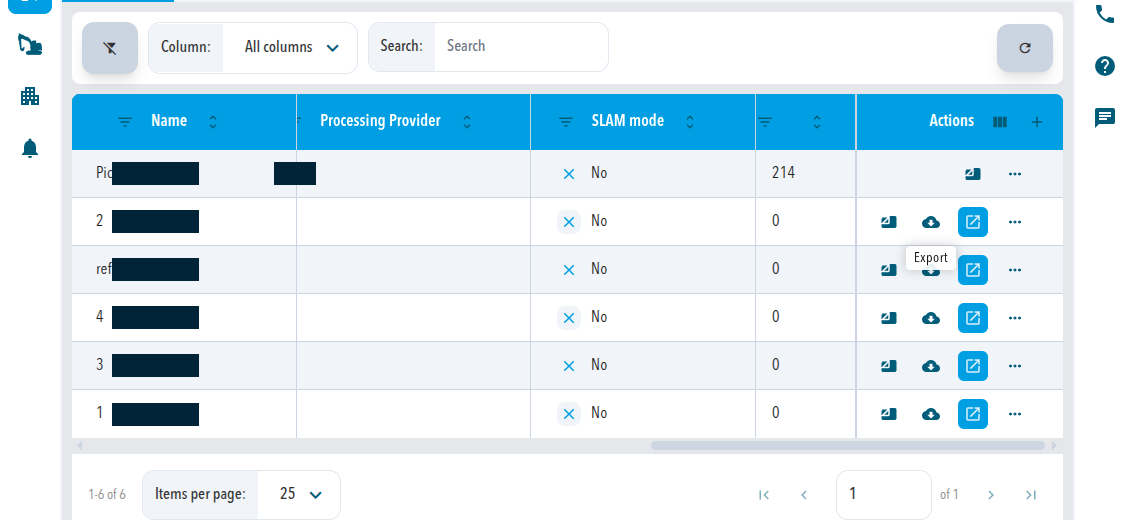Click the '1-6 of 6' count text
This screenshot has height=520, width=1135.
pyautogui.click(x=107, y=495)
